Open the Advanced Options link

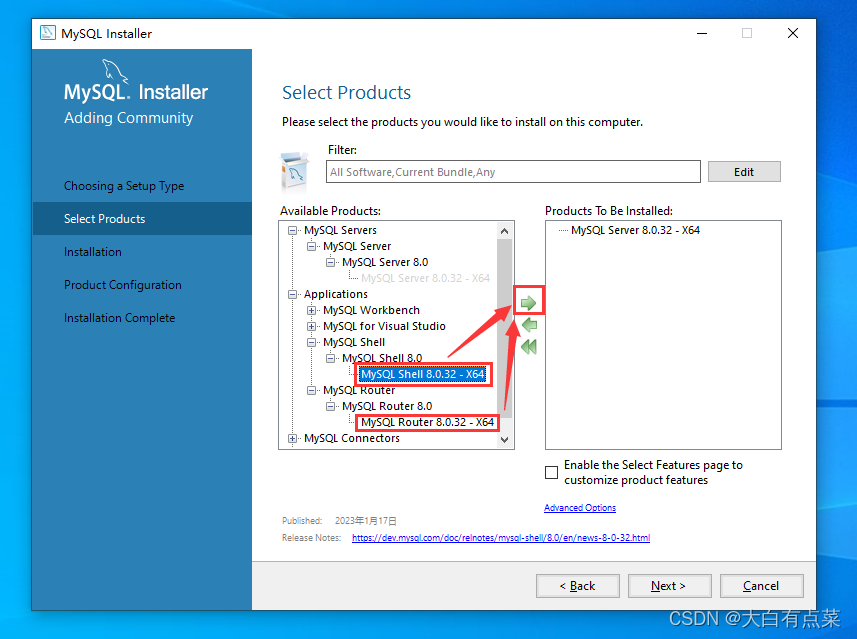click(580, 508)
